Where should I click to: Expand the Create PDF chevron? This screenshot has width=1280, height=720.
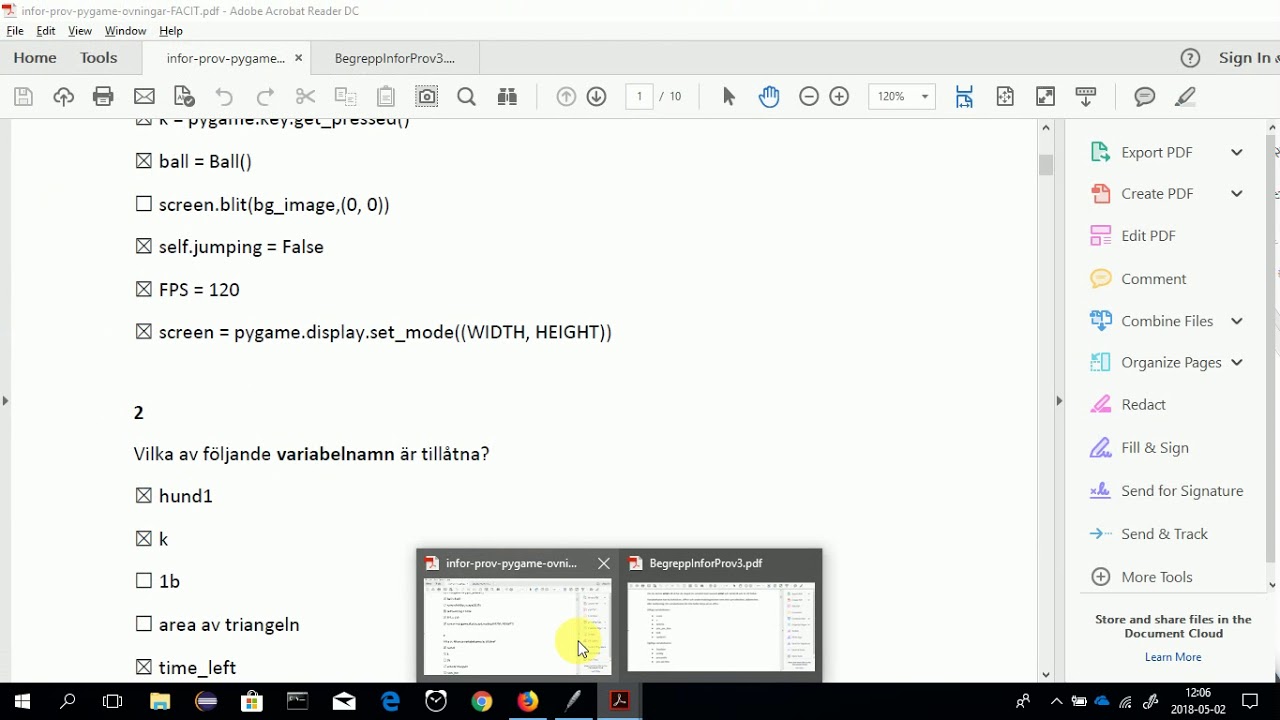(x=1237, y=194)
